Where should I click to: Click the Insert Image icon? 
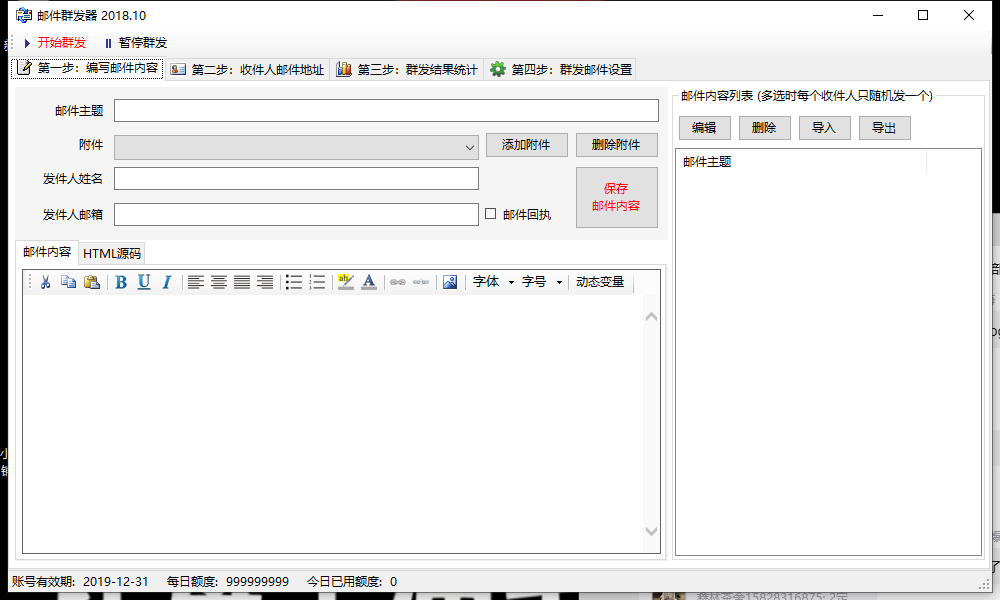450,282
